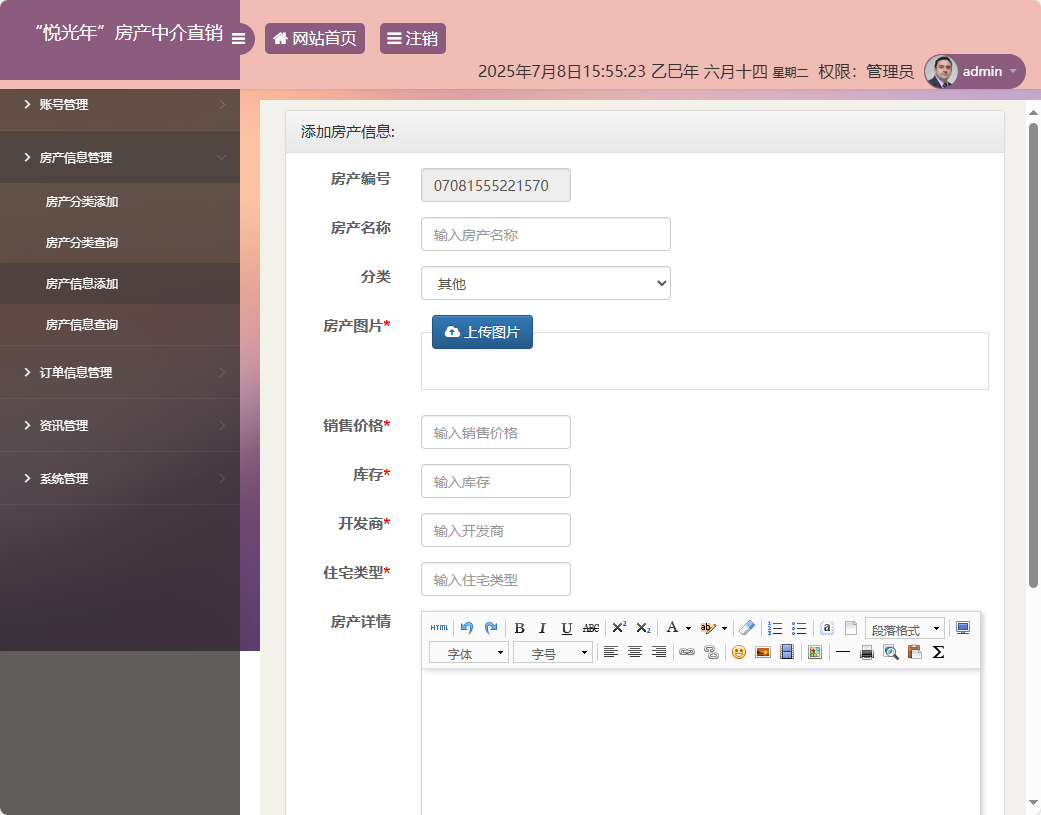Insert an emoji using the smiley face icon
Screen dimensions: 1041x815
(739, 652)
